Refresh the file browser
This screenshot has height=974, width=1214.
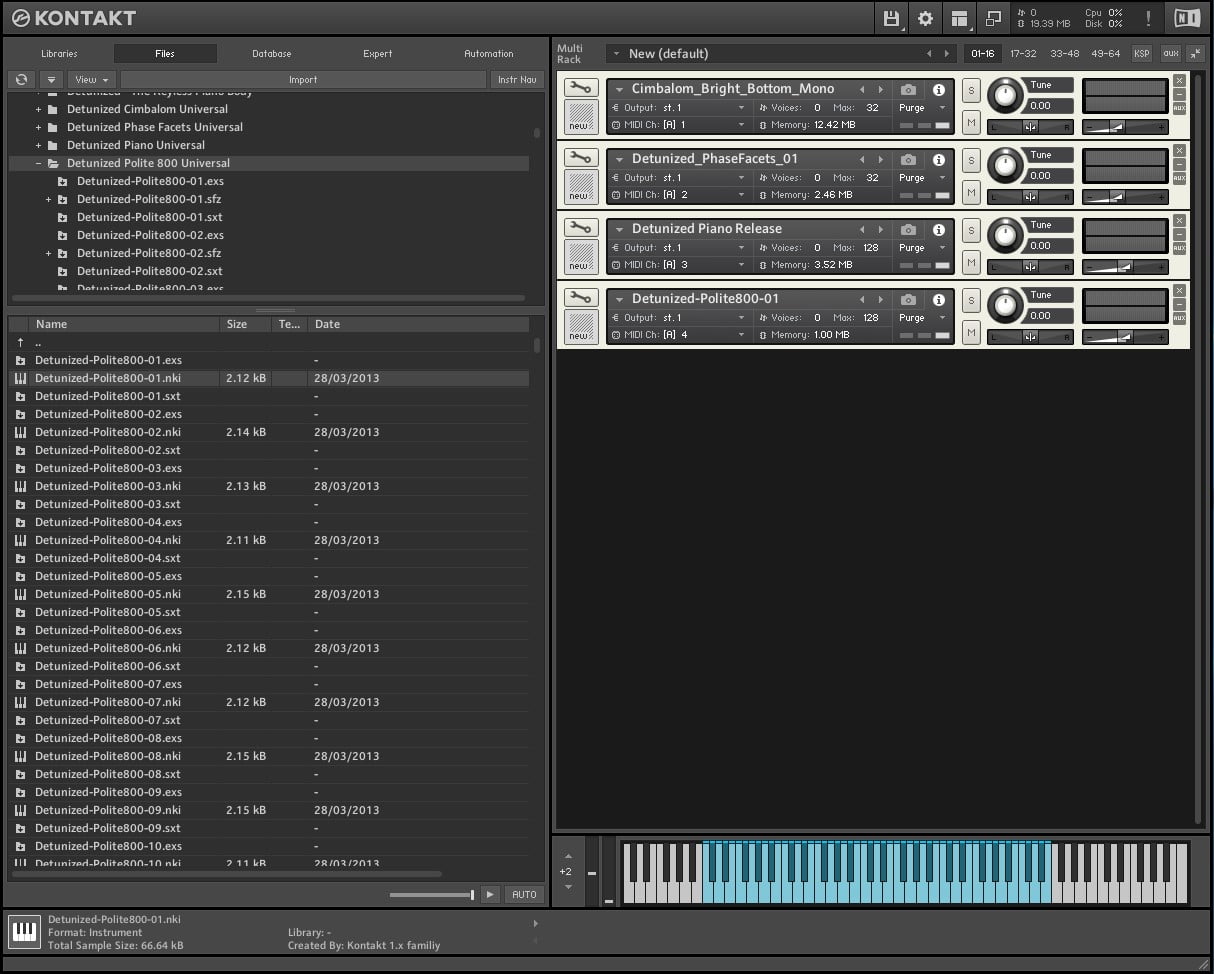coord(22,80)
